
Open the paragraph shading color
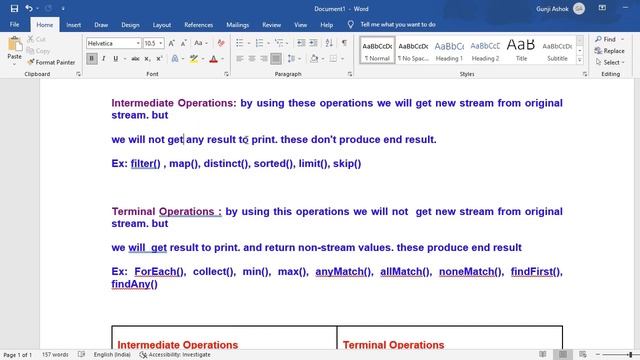(x=314, y=59)
